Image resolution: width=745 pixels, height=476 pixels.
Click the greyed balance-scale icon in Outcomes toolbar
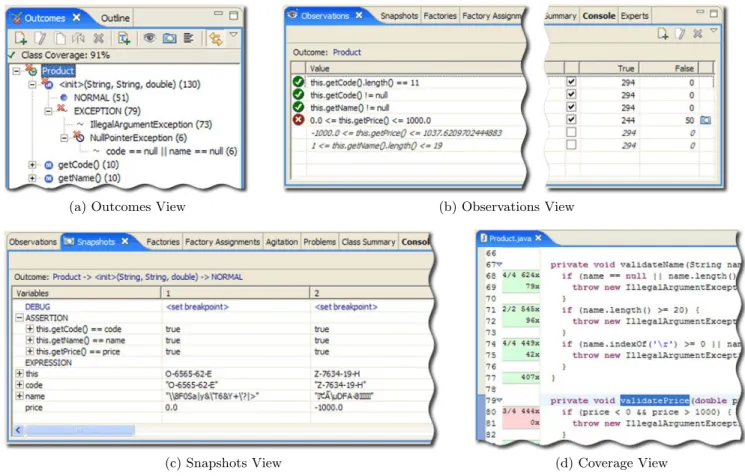click(x=78, y=38)
